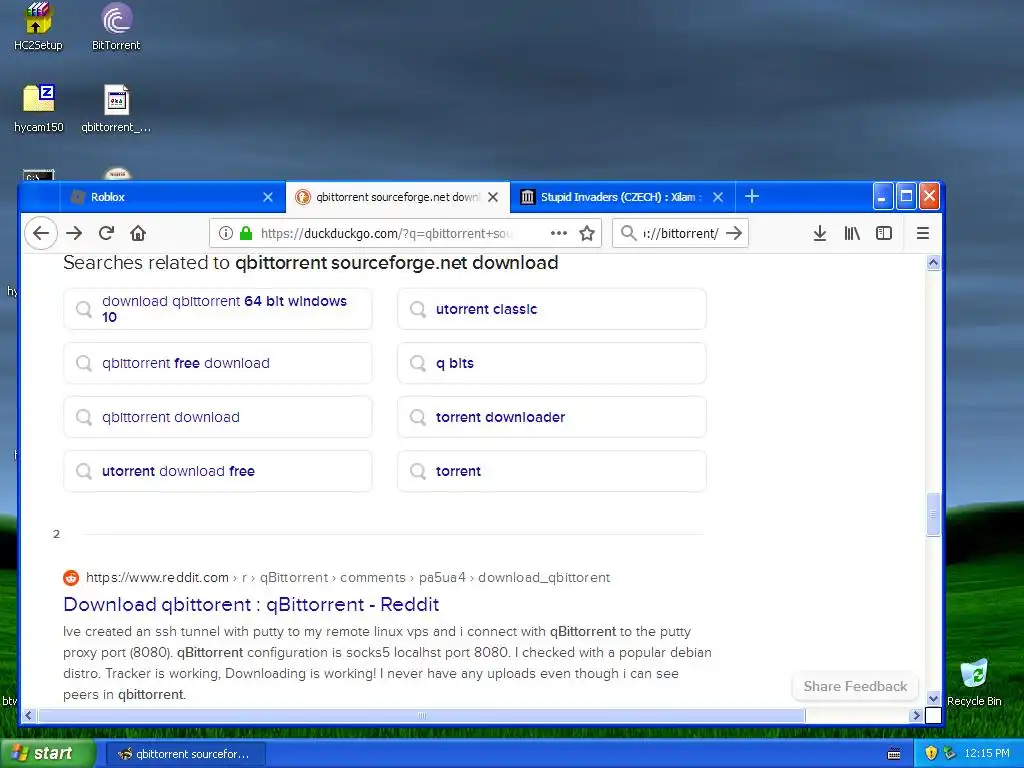Click the horizontal scrollbar thumb
1024x768 pixels.
421,715
